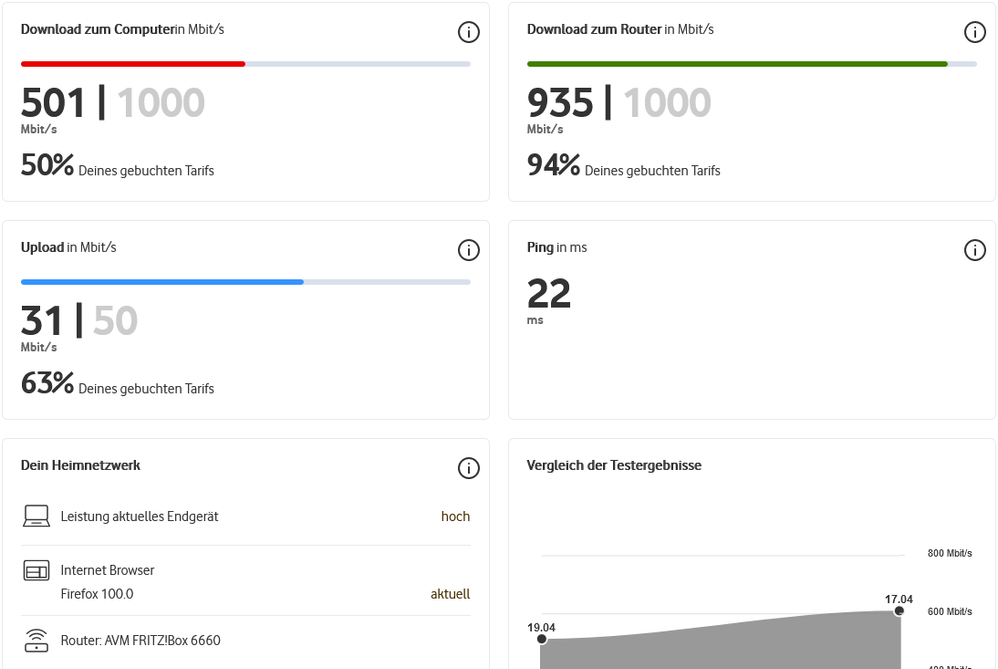Click the laptop icon for Endgerät

(x=36, y=517)
